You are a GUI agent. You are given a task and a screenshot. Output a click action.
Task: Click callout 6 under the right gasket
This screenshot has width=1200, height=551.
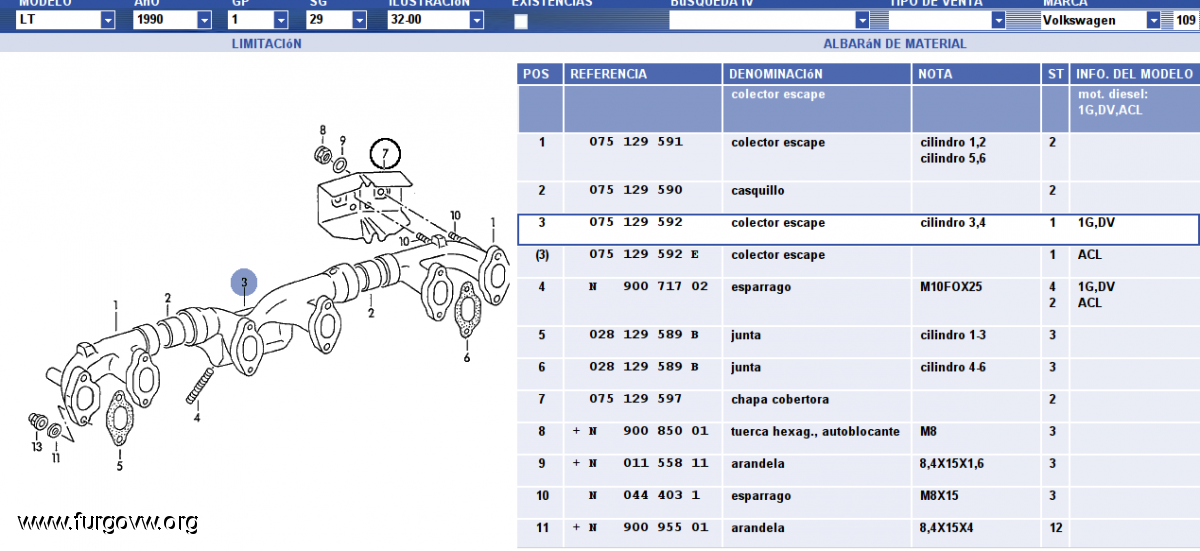466,357
